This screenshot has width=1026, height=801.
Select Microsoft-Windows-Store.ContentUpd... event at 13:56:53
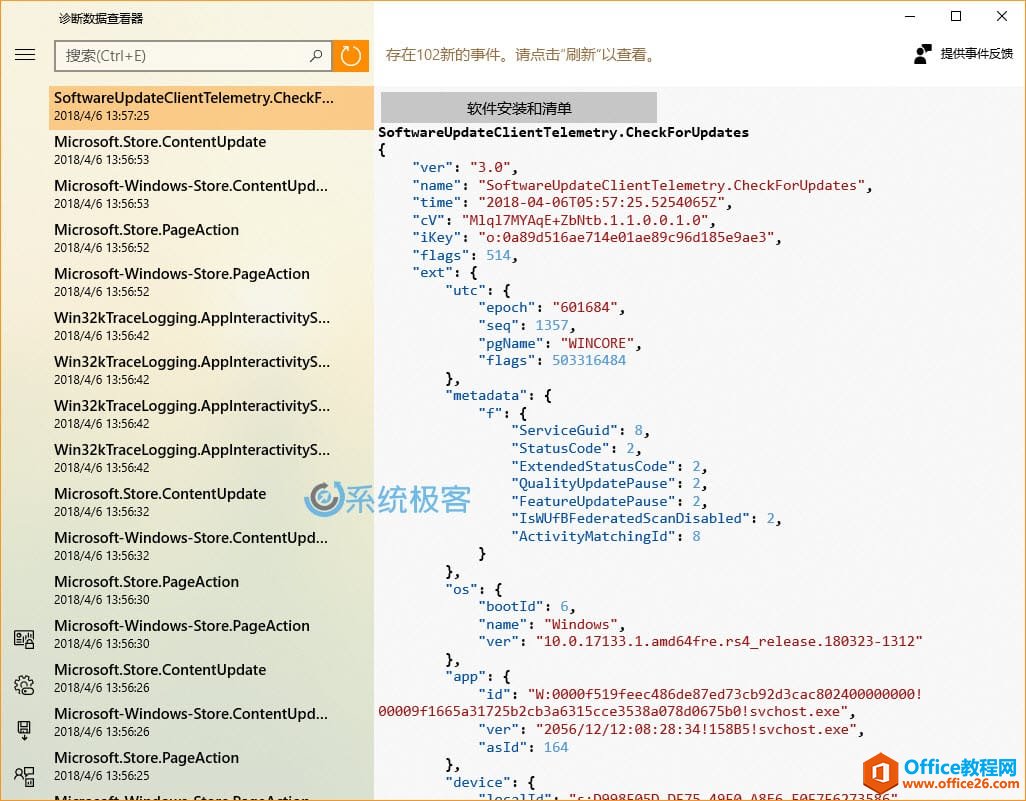(211, 195)
